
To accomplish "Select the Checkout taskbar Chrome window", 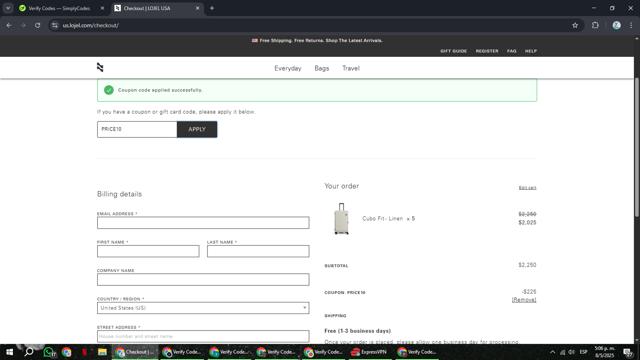I will [135, 352].
